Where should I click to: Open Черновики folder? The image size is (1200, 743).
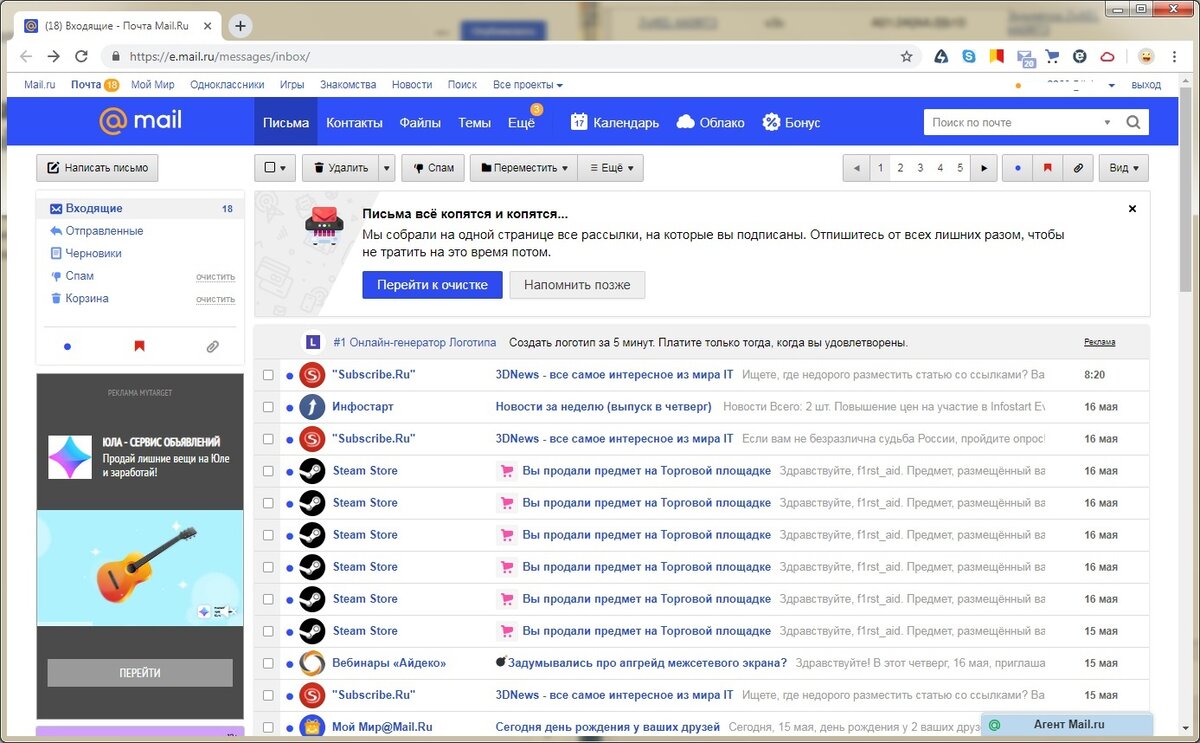pyautogui.click(x=93, y=254)
